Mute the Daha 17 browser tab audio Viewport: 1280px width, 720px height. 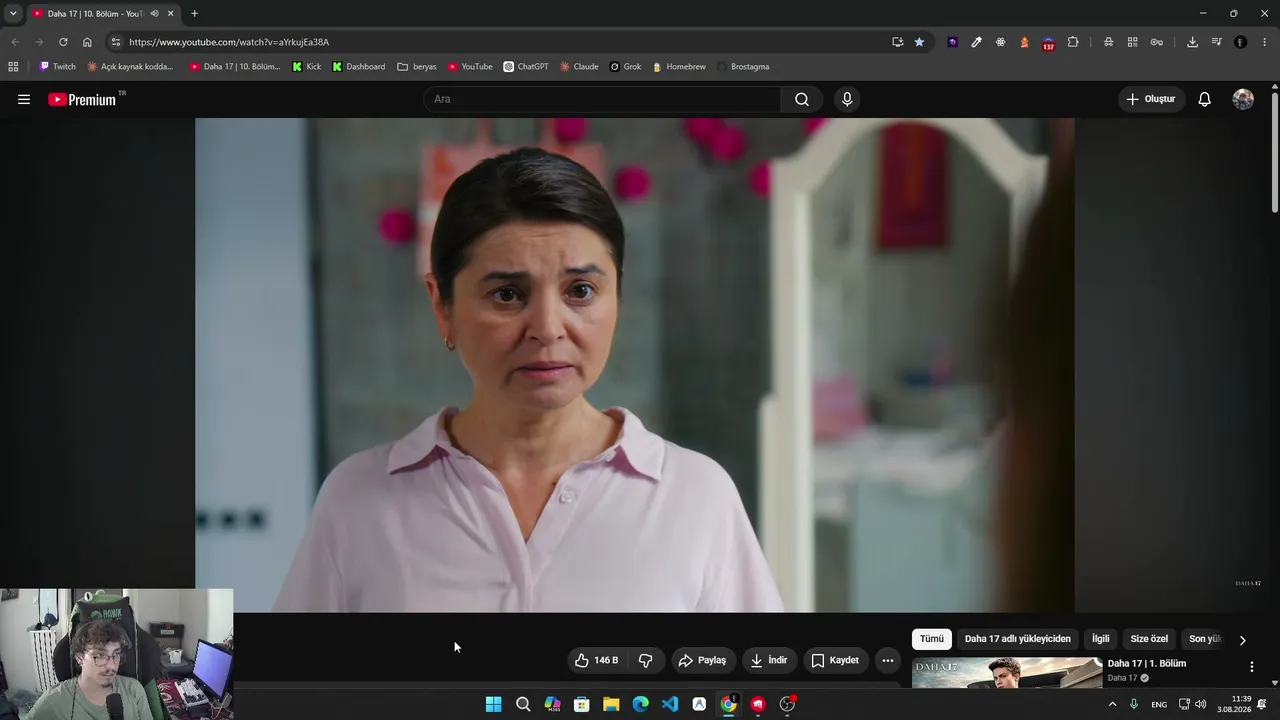point(154,13)
